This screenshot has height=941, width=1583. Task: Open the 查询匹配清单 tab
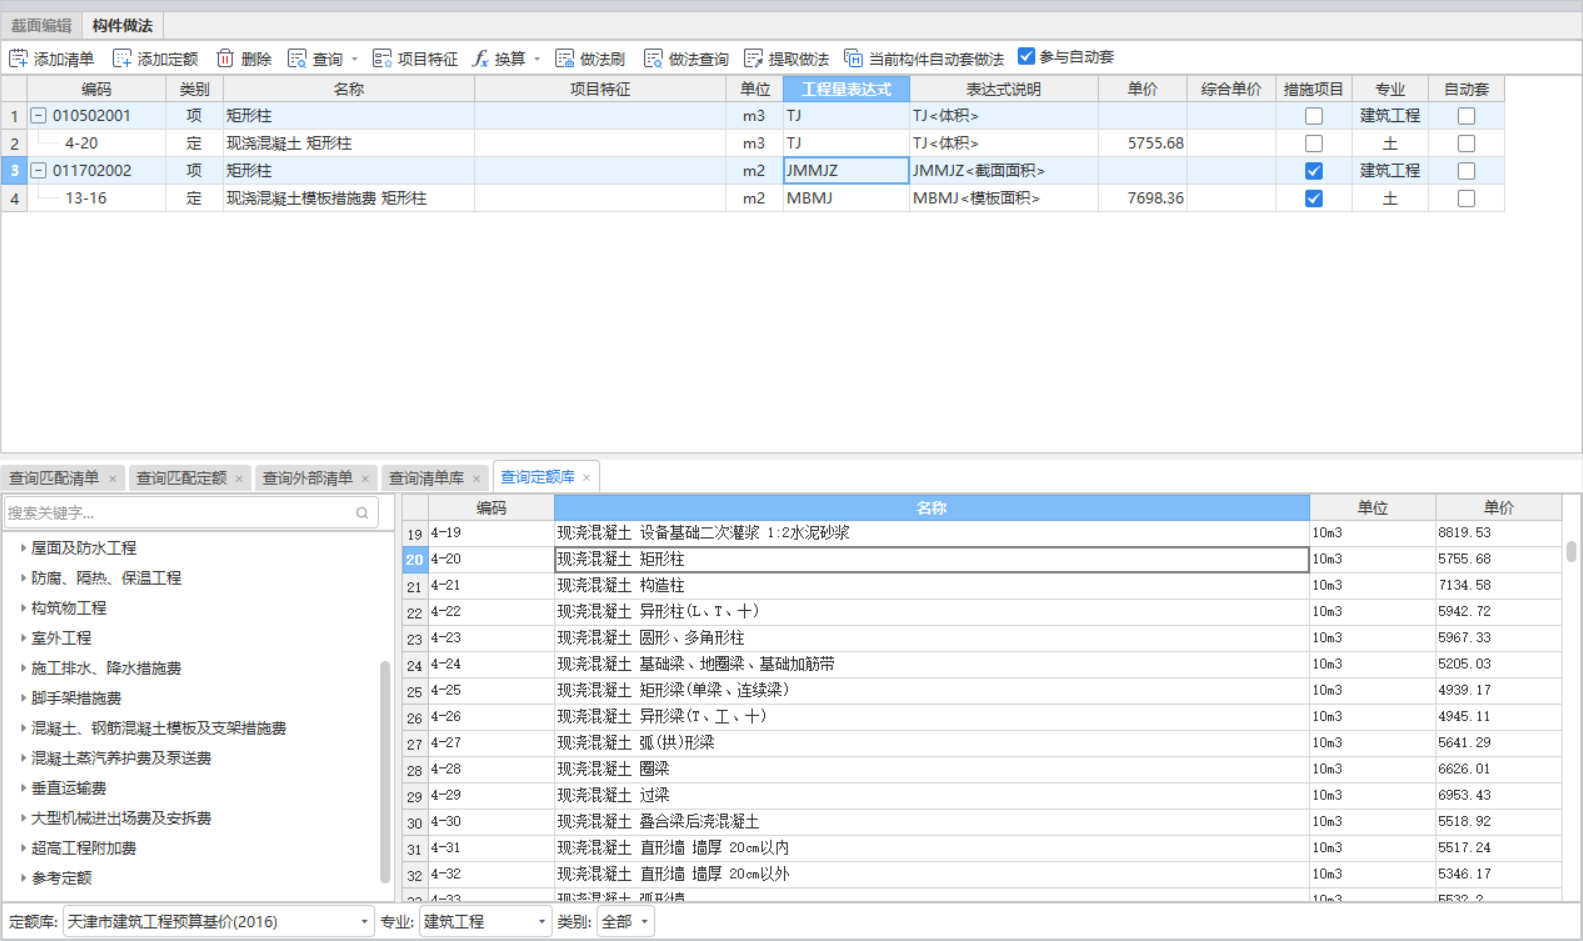click(54, 478)
